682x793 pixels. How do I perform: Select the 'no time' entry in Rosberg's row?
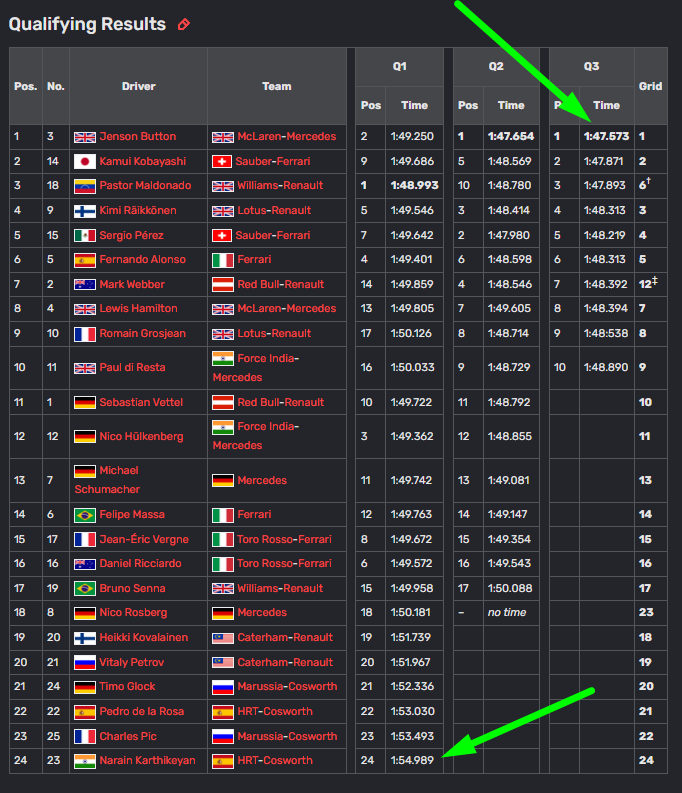507,612
